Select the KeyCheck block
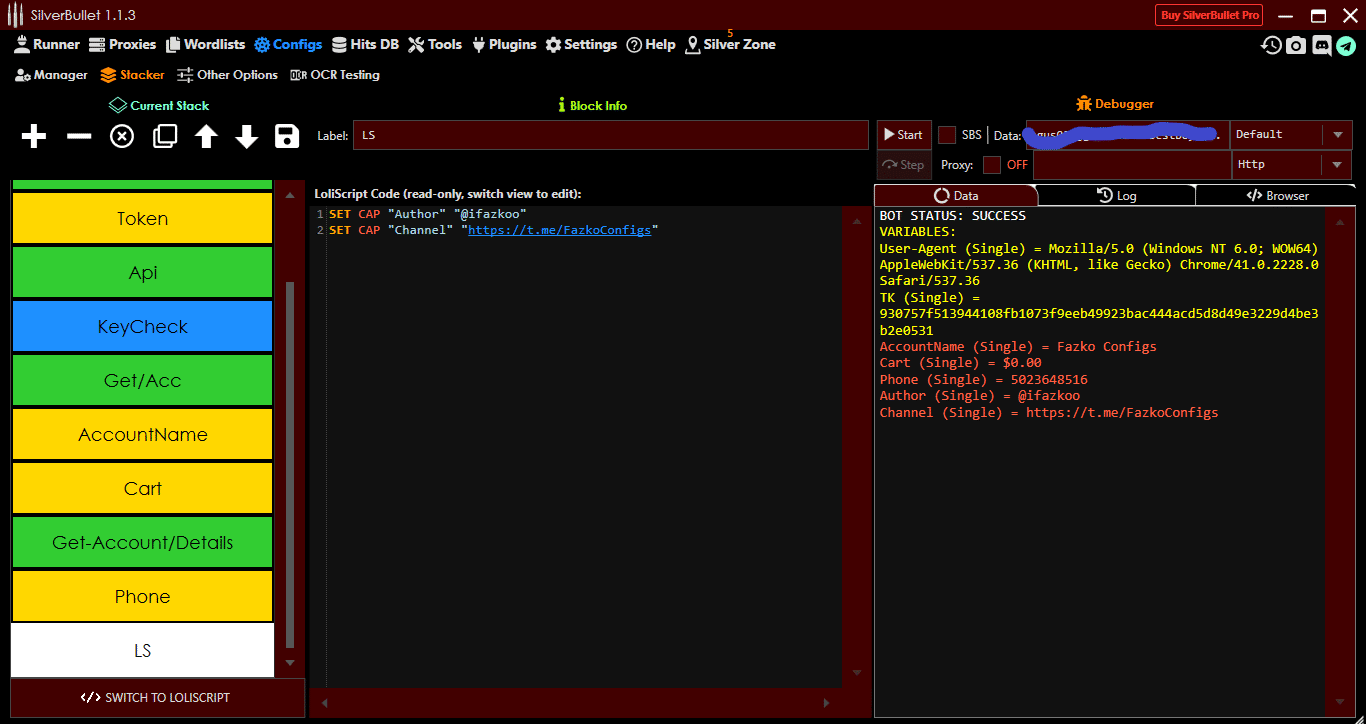1366x724 pixels. click(x=141, y=326)
